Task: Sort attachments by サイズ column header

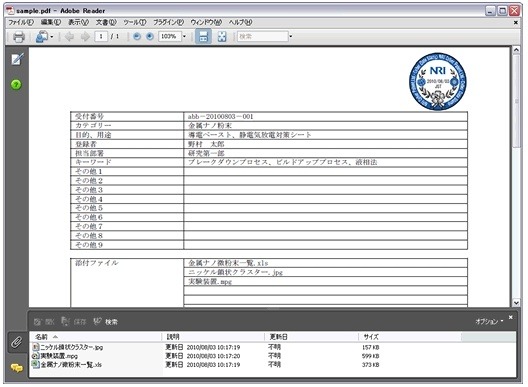Action: coord(410,337)
